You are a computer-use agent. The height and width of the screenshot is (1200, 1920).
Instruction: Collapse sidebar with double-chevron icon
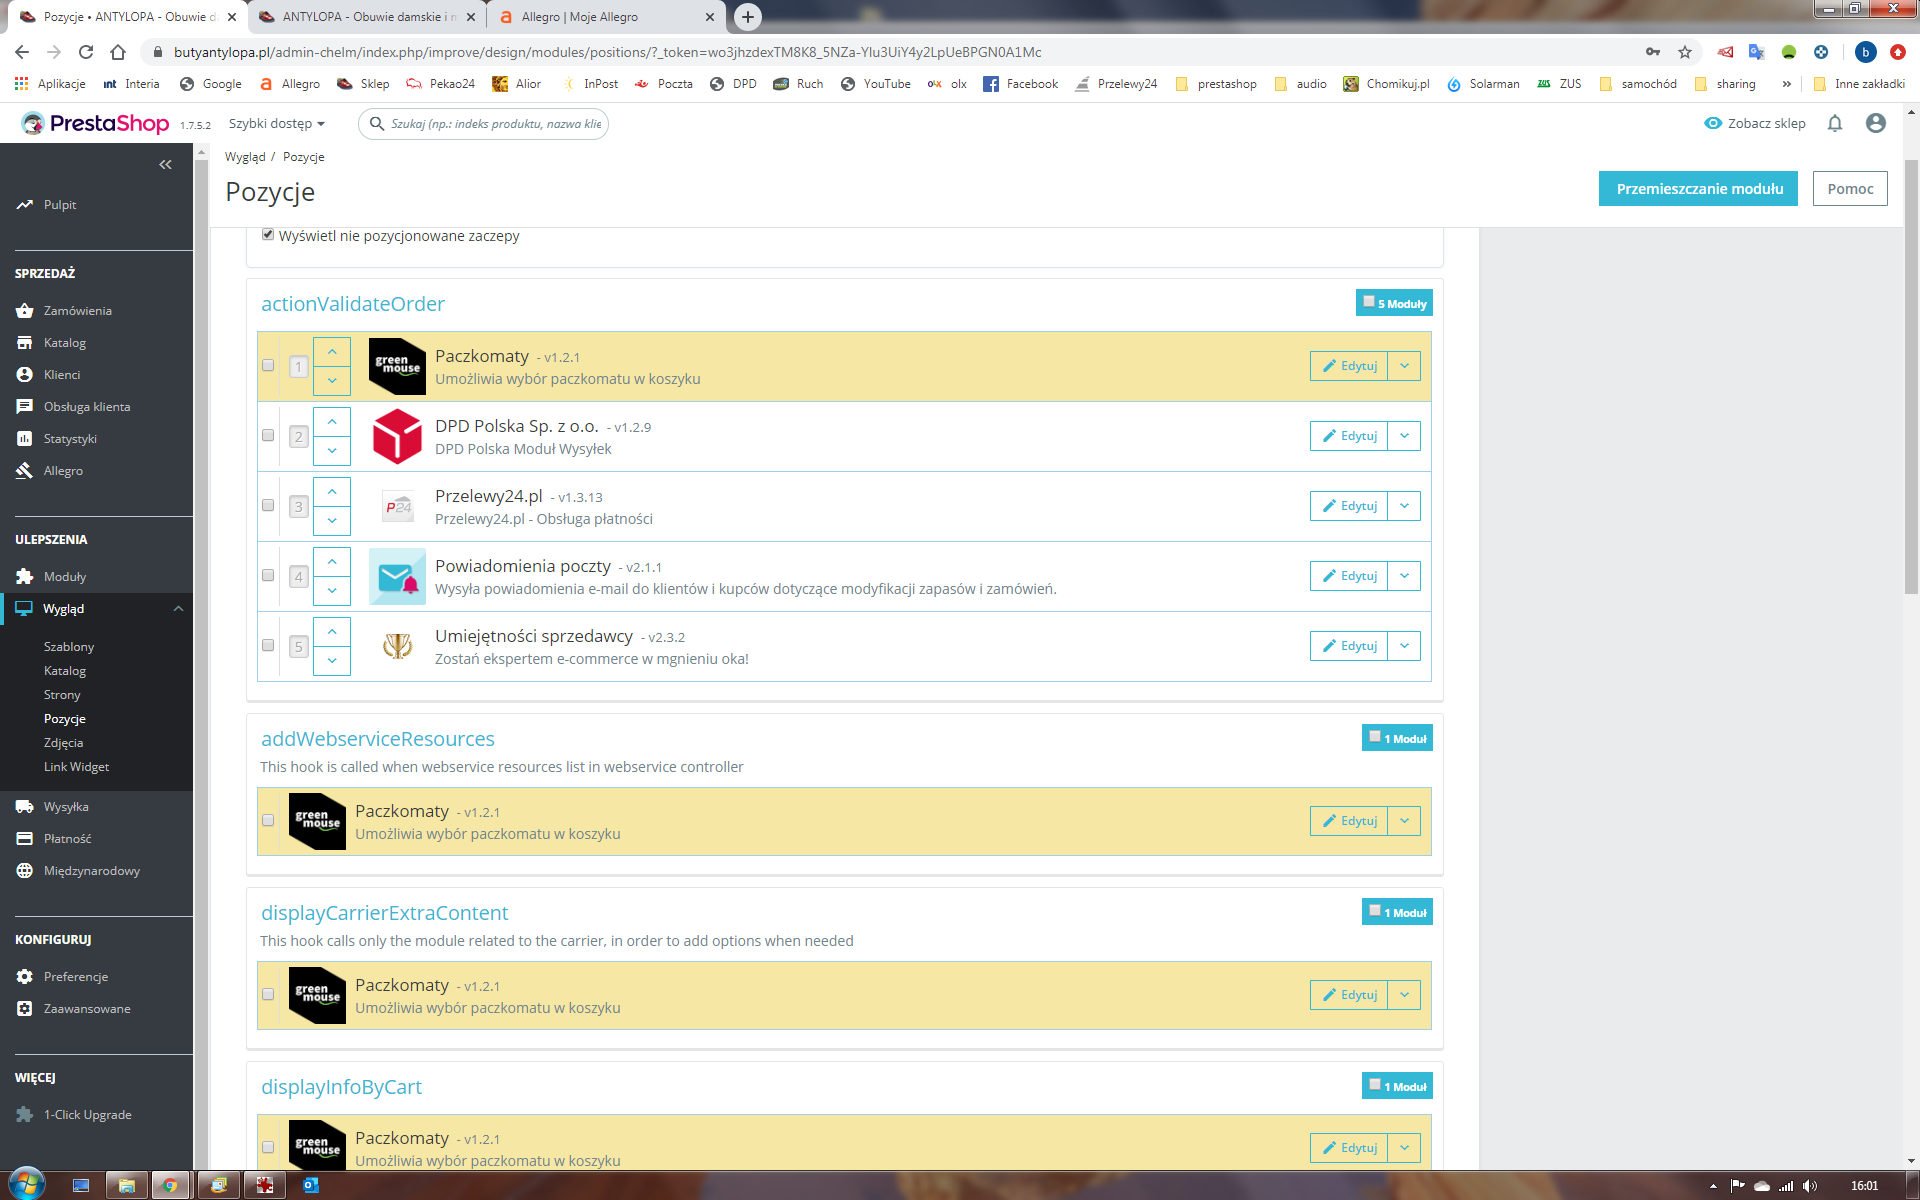(x=166, y=164)
